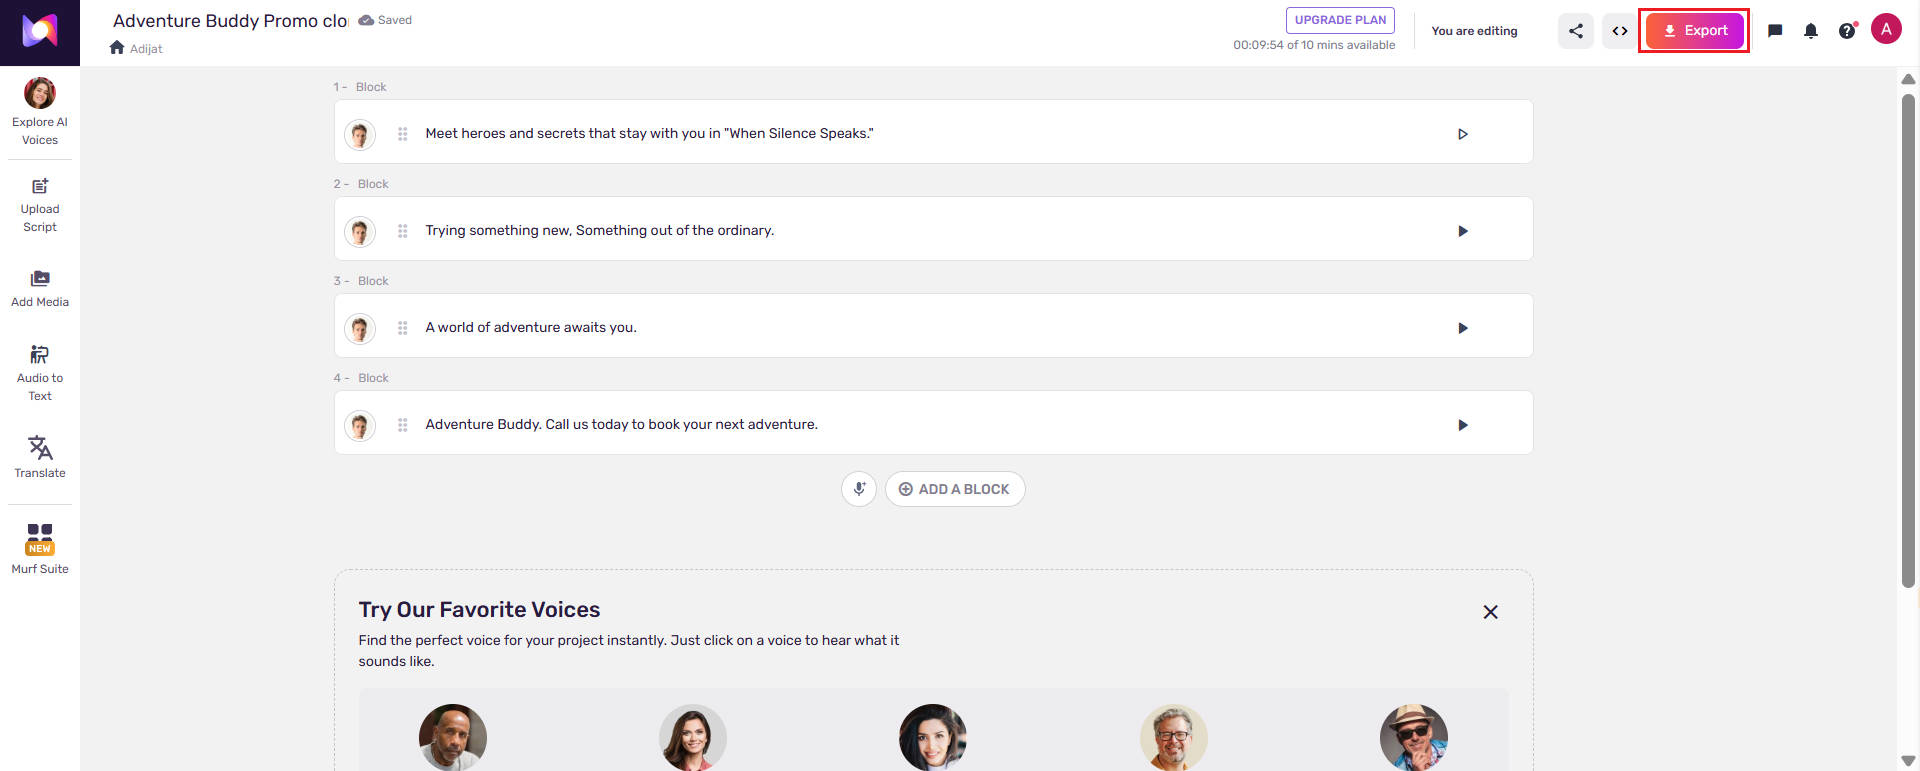Image resolution: width=1920 pixels, height=771 pixels.
Task: Click the home icon beside Adijat
Action: click(117, 48)
